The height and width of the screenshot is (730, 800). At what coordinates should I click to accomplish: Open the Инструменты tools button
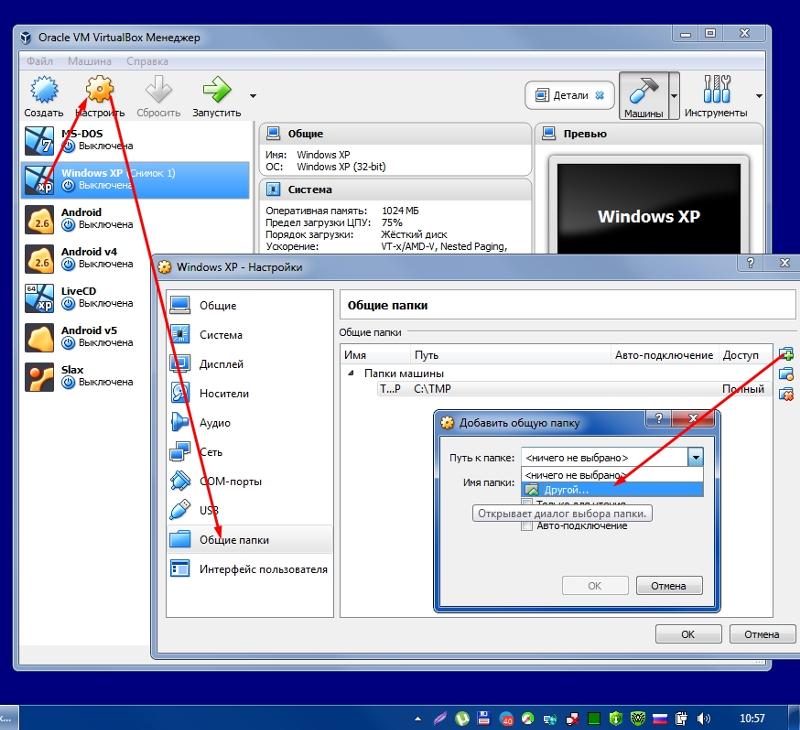pos(716,96)
